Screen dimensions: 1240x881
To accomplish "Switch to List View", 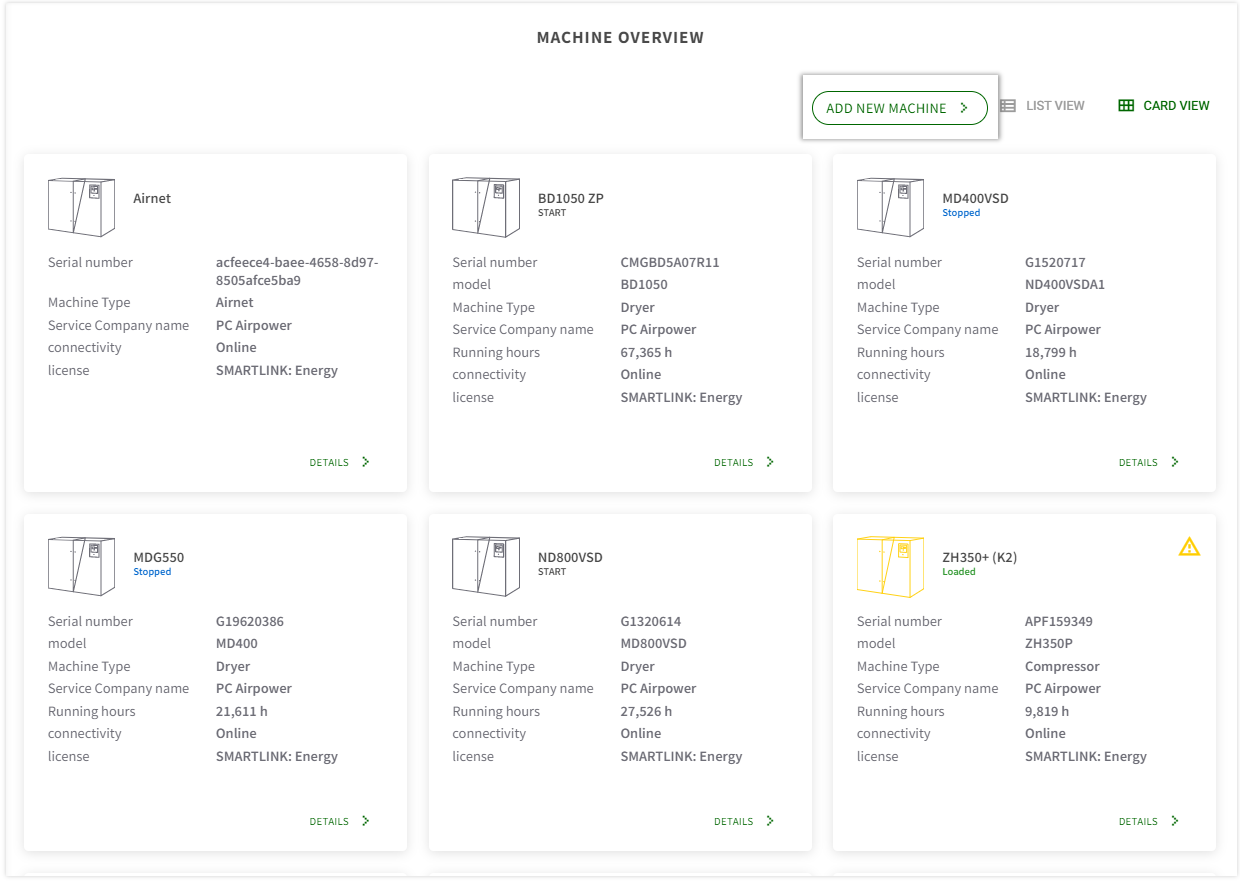I will pos(1042,105).
